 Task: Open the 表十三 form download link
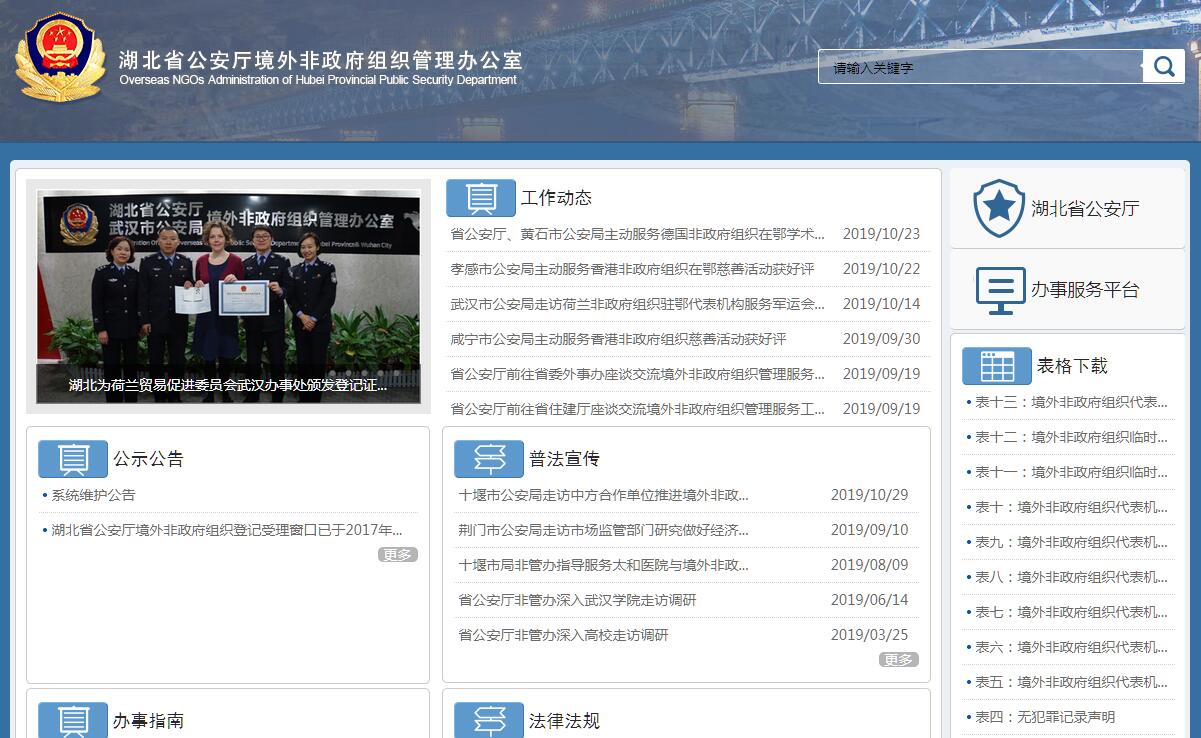(x=1070, y=402)
